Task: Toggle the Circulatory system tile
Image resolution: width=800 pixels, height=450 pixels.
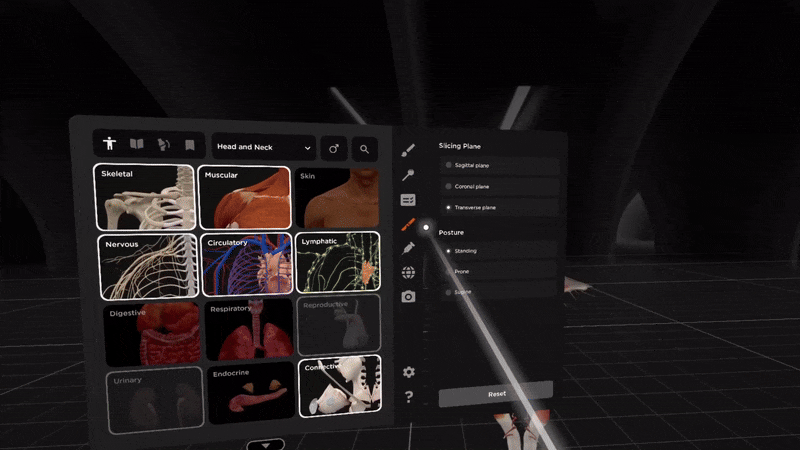Action: [x=247, y=264]
